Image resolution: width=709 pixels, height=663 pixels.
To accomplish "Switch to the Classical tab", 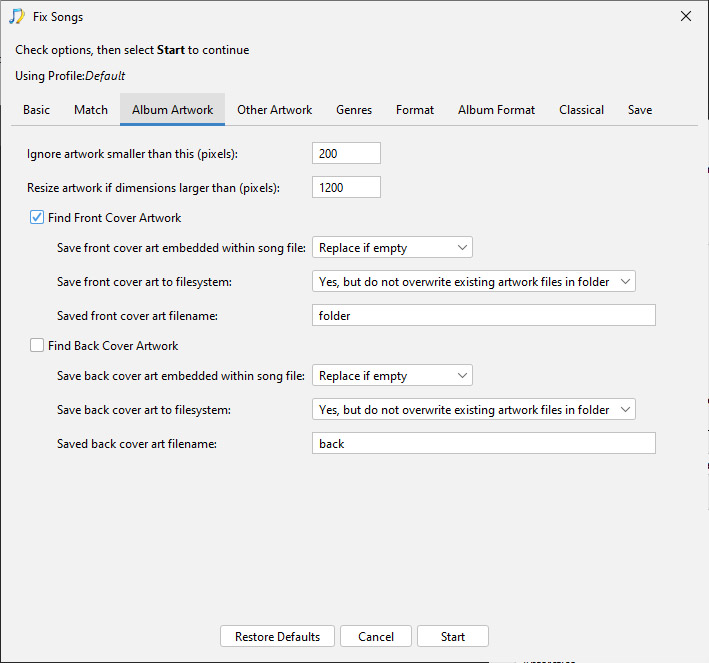I will point(581,110).
